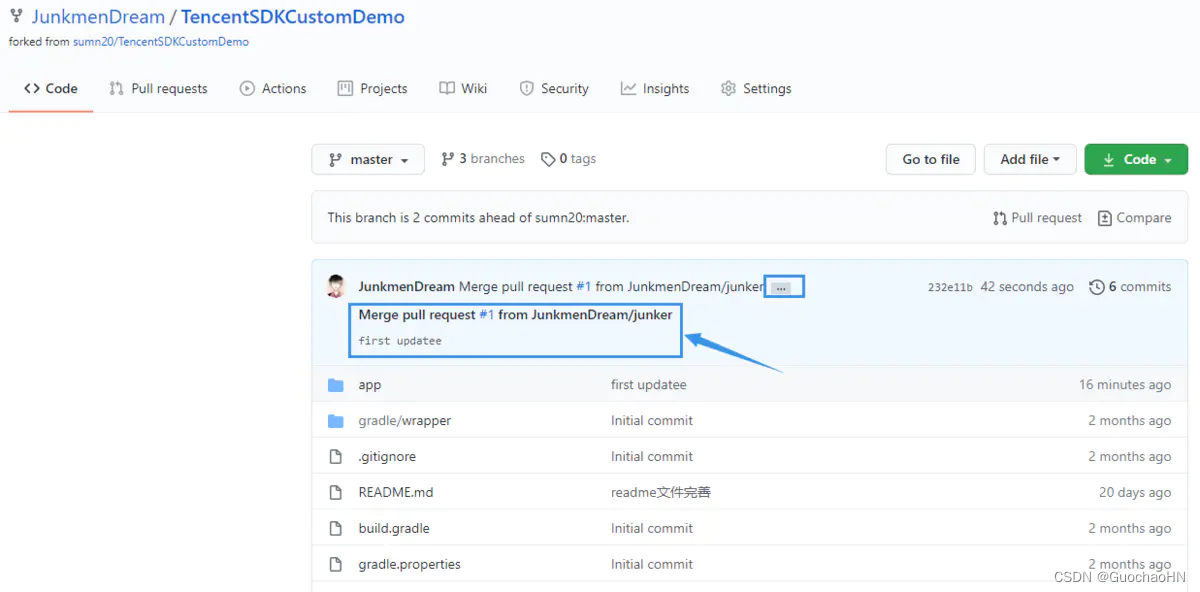Open the JunkmenDream commit author link

point(406,287)
